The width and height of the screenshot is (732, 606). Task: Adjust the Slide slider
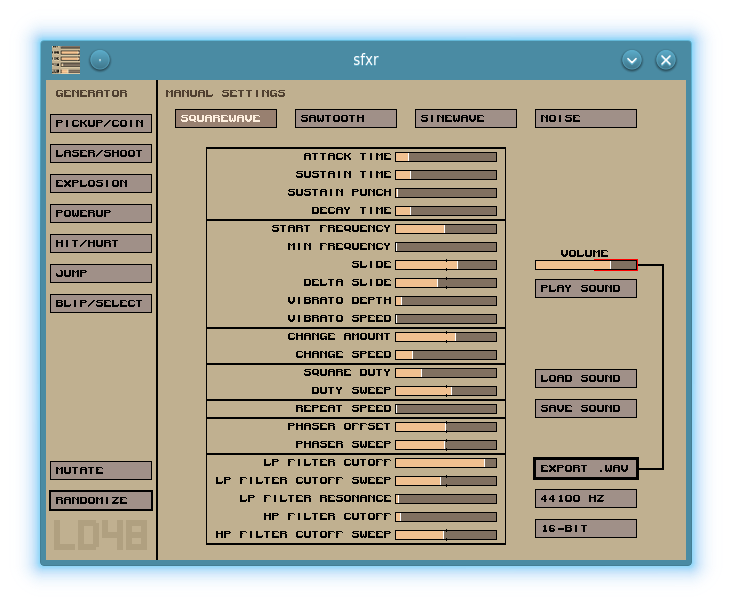pos(446,265)
